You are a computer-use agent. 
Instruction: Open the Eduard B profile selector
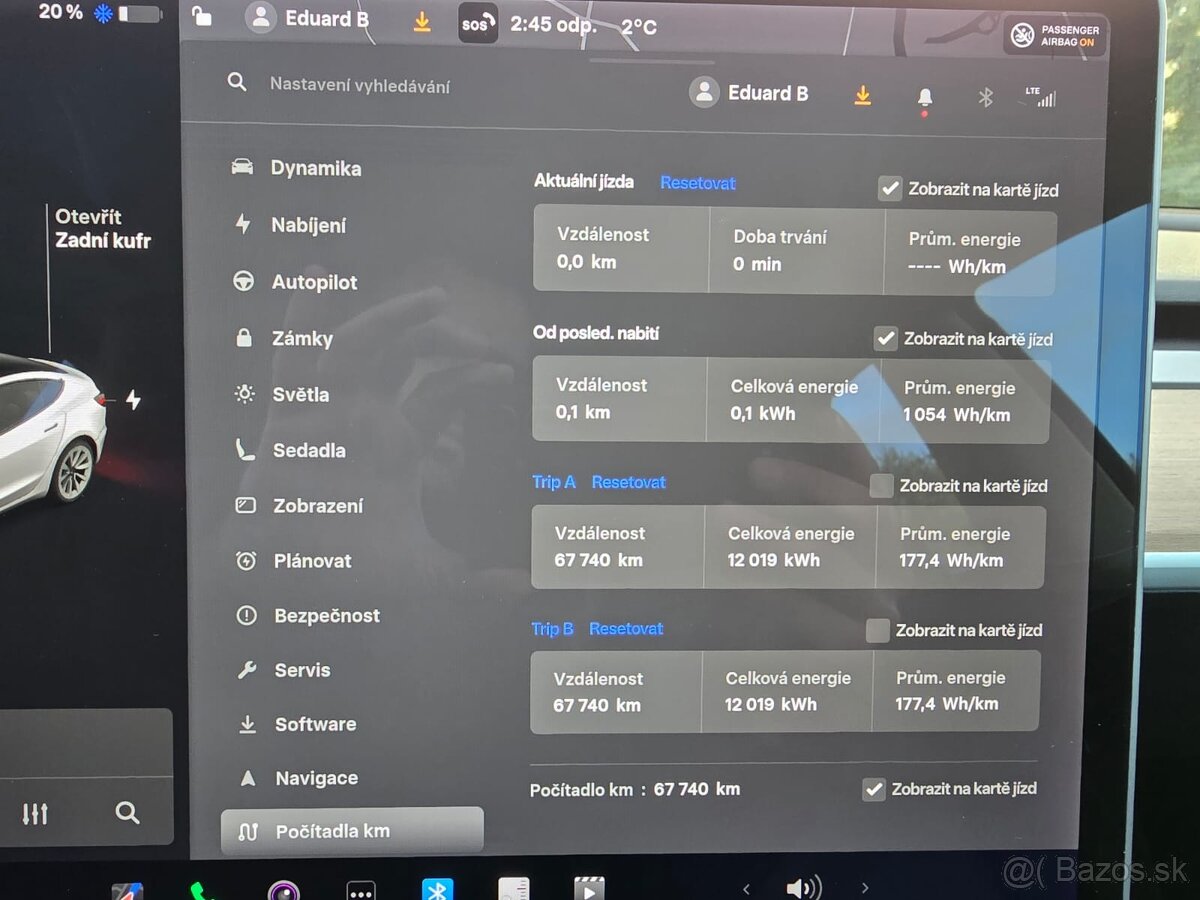point(750,92)
